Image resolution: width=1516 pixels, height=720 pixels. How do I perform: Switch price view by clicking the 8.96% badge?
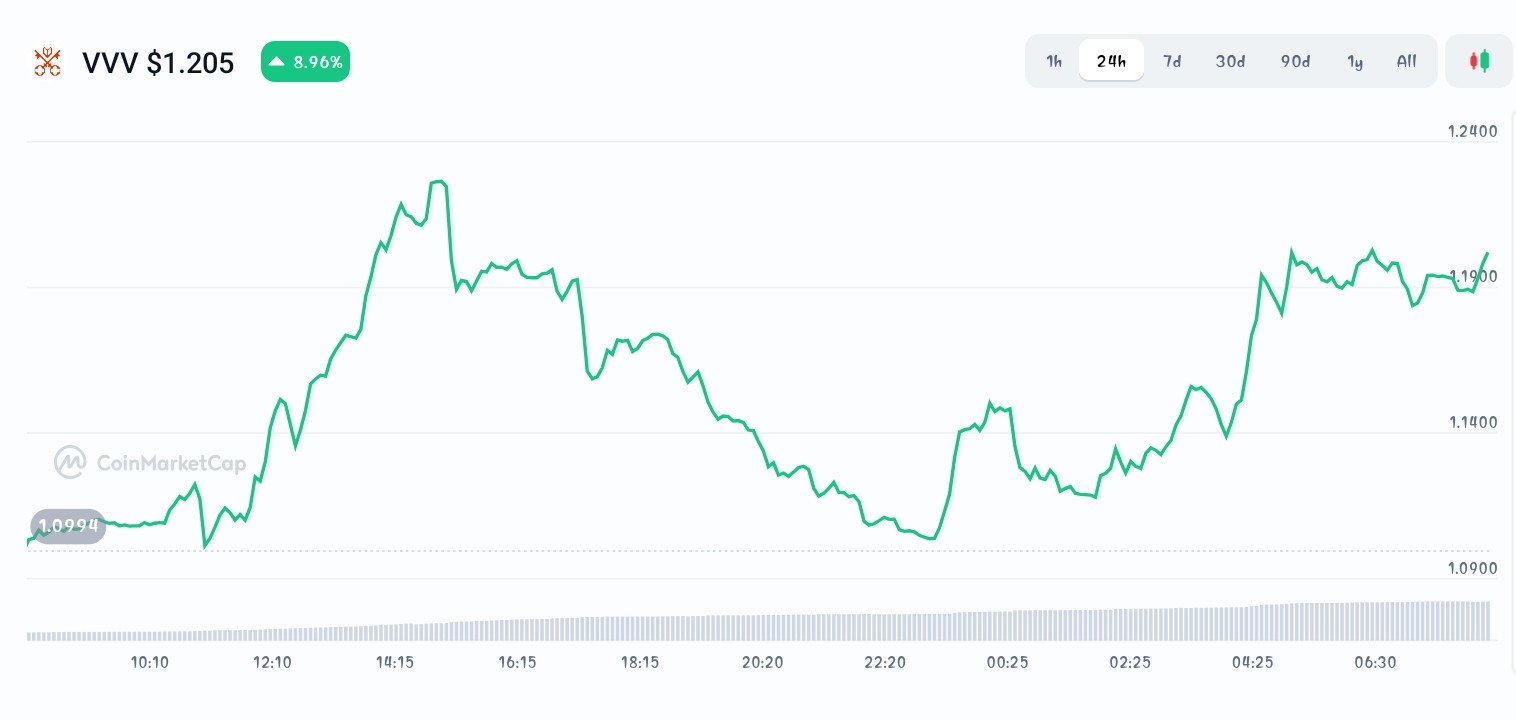[x=305, y=61]
